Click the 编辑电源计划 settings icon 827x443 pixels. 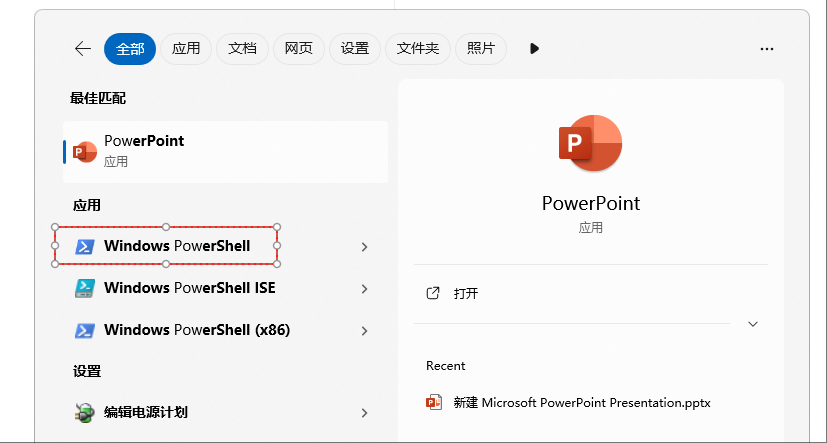(x=86, y=412)
